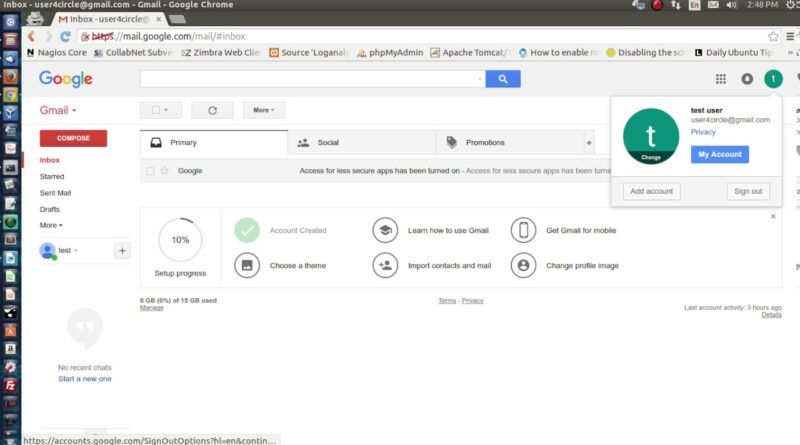Click Add account button
This screenshot has height=445, width=800.
point(652,191)
